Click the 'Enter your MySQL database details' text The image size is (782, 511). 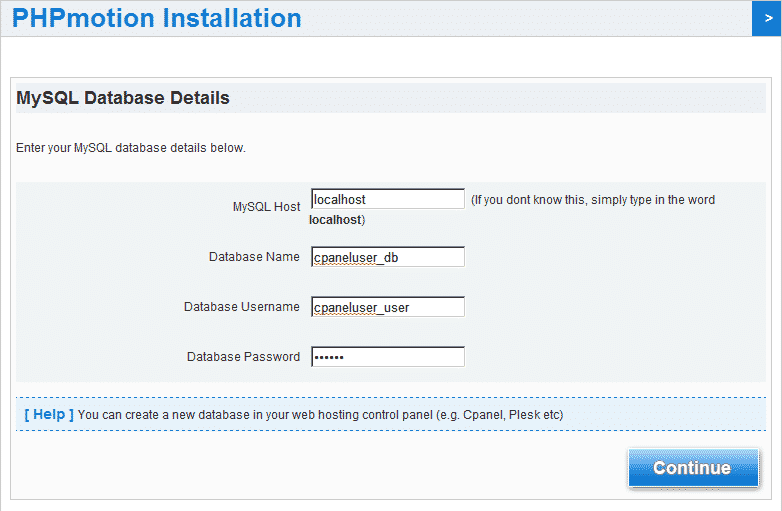click(131, 148)
